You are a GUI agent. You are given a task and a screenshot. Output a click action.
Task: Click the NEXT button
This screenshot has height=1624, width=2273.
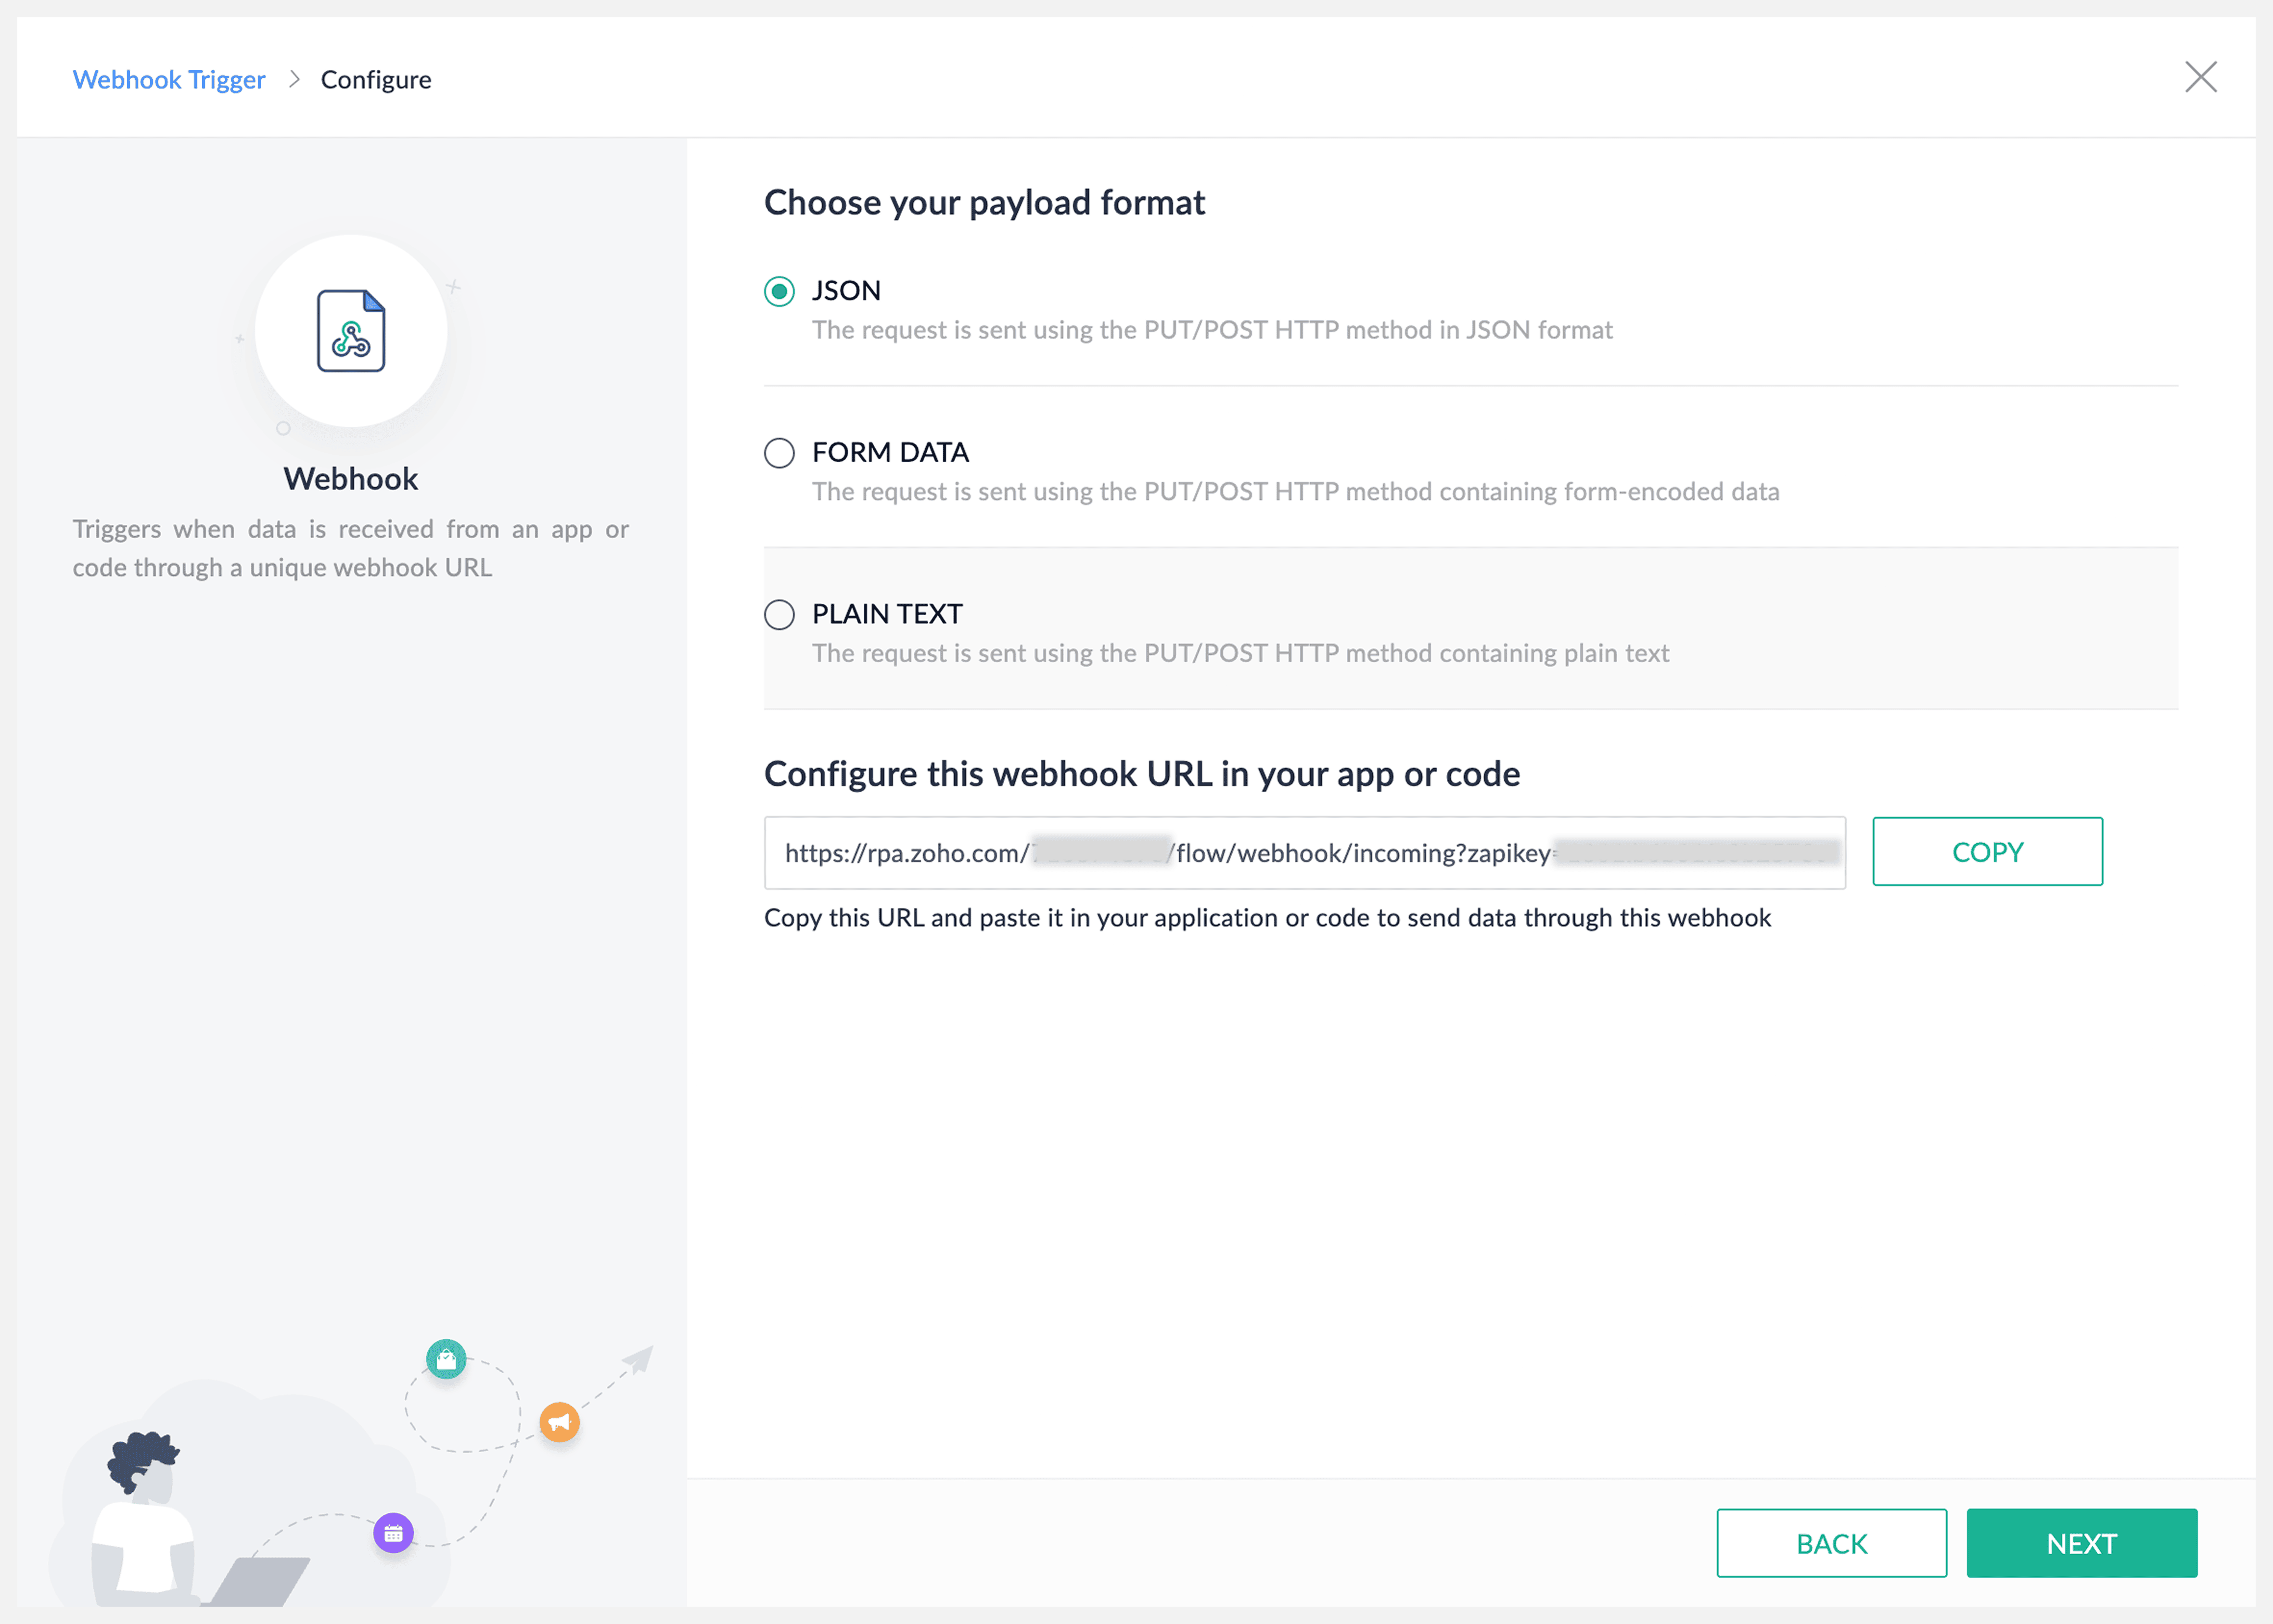2081,1543
